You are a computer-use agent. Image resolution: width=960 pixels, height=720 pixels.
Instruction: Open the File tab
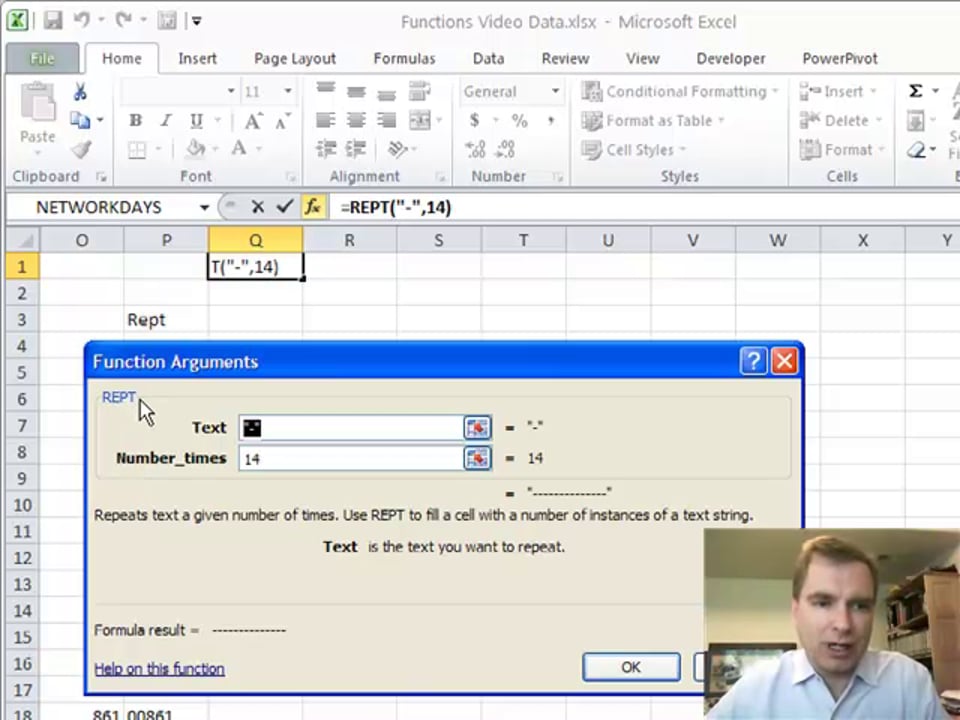pos(42,59)
